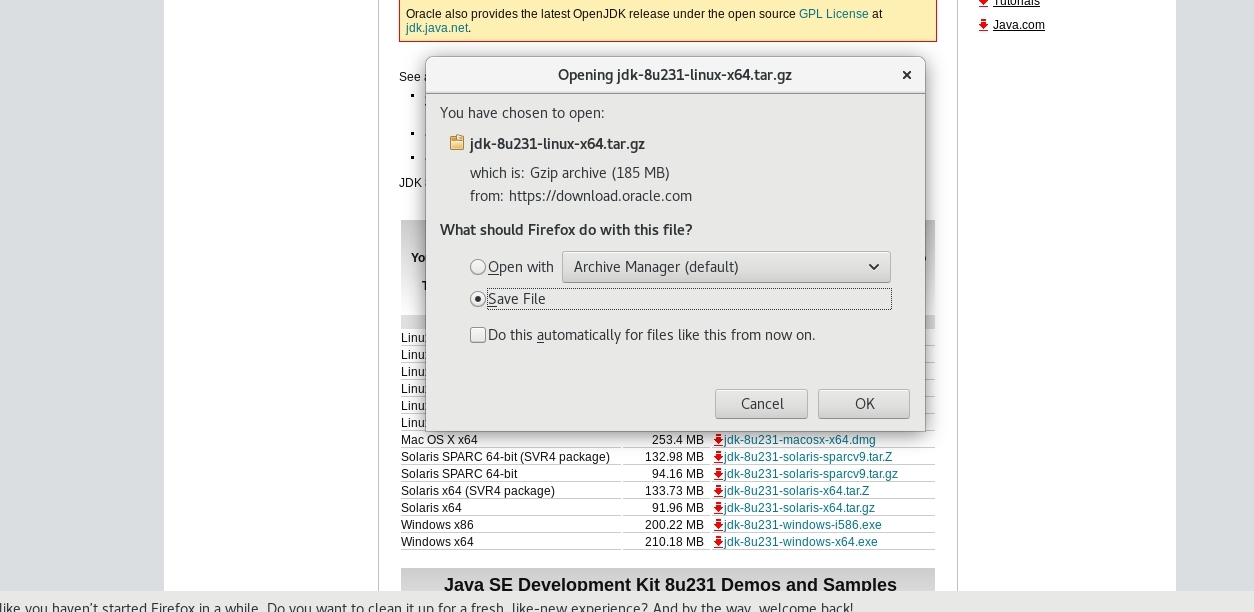
Task: Click red download arrow next to Java.com
Action: [984, 25]
